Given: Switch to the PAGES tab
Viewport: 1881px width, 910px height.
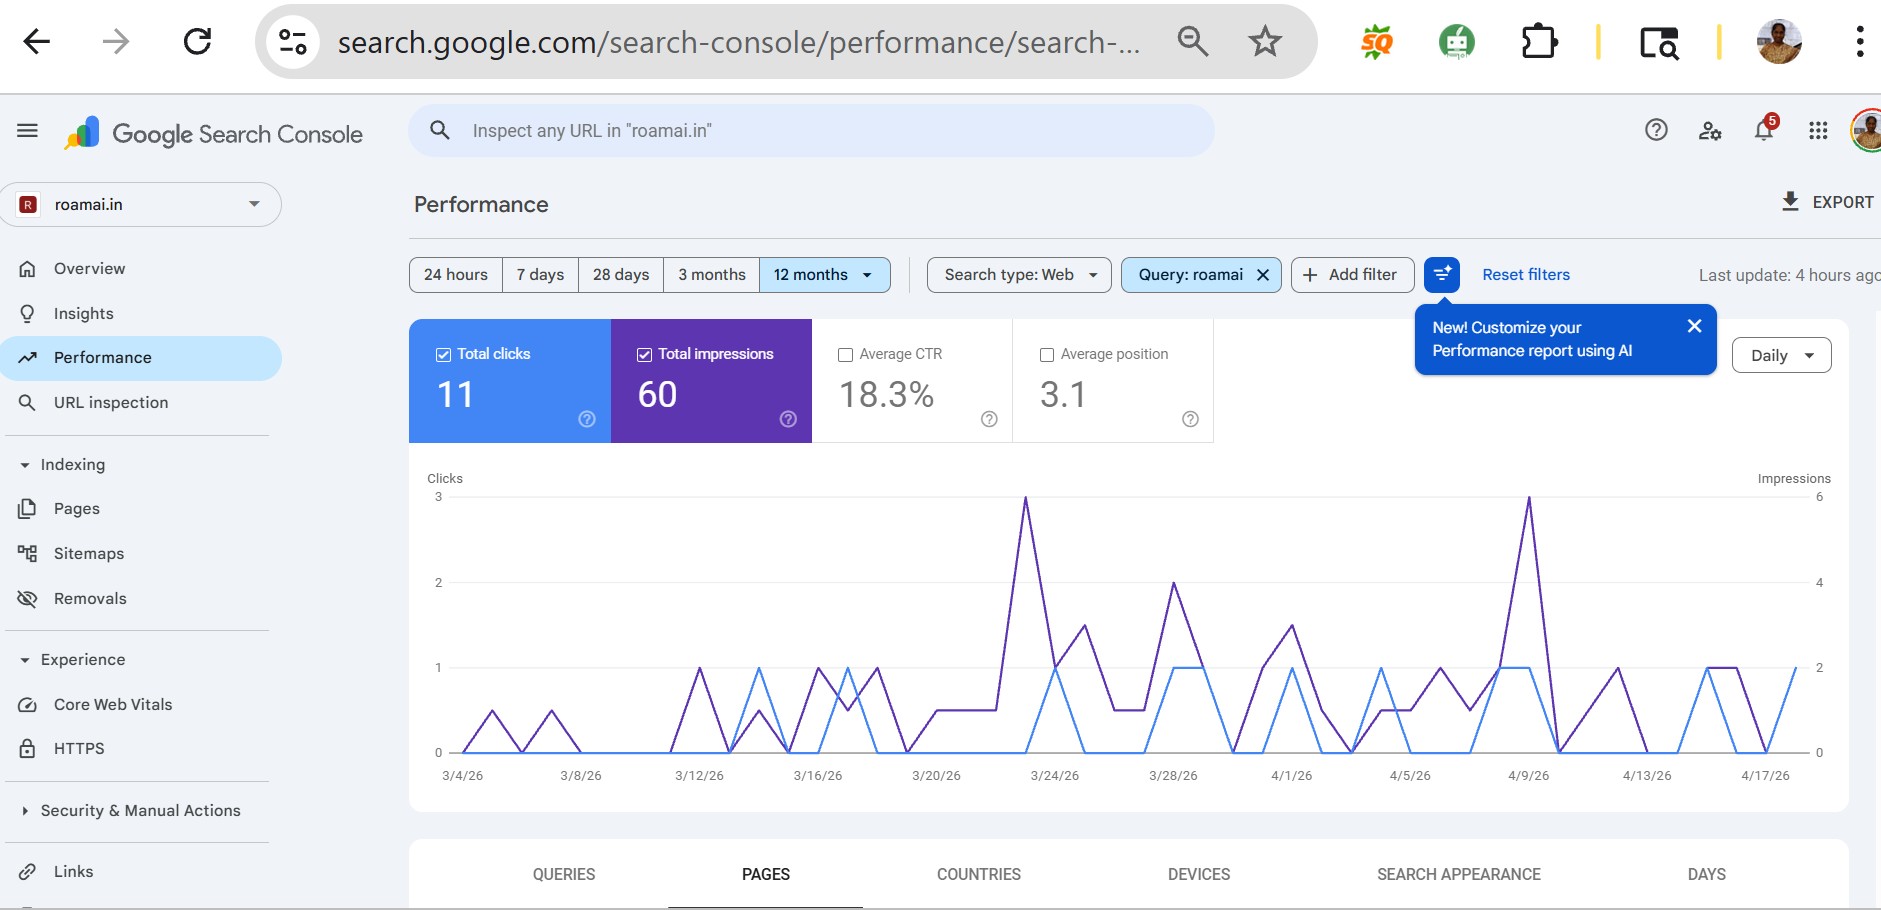Looking at the screenshot, I should pyautogui.click(x=766, y=874).
